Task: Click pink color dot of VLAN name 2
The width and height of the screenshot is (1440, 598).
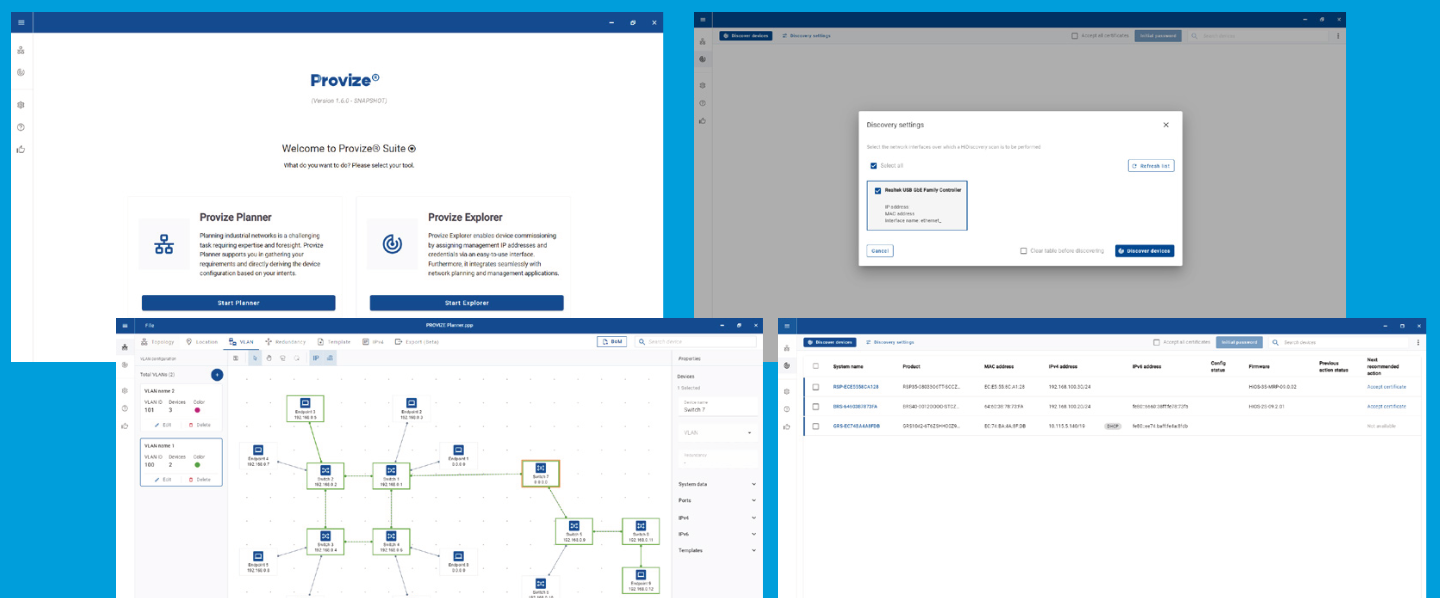Action: tap(197, 410)
